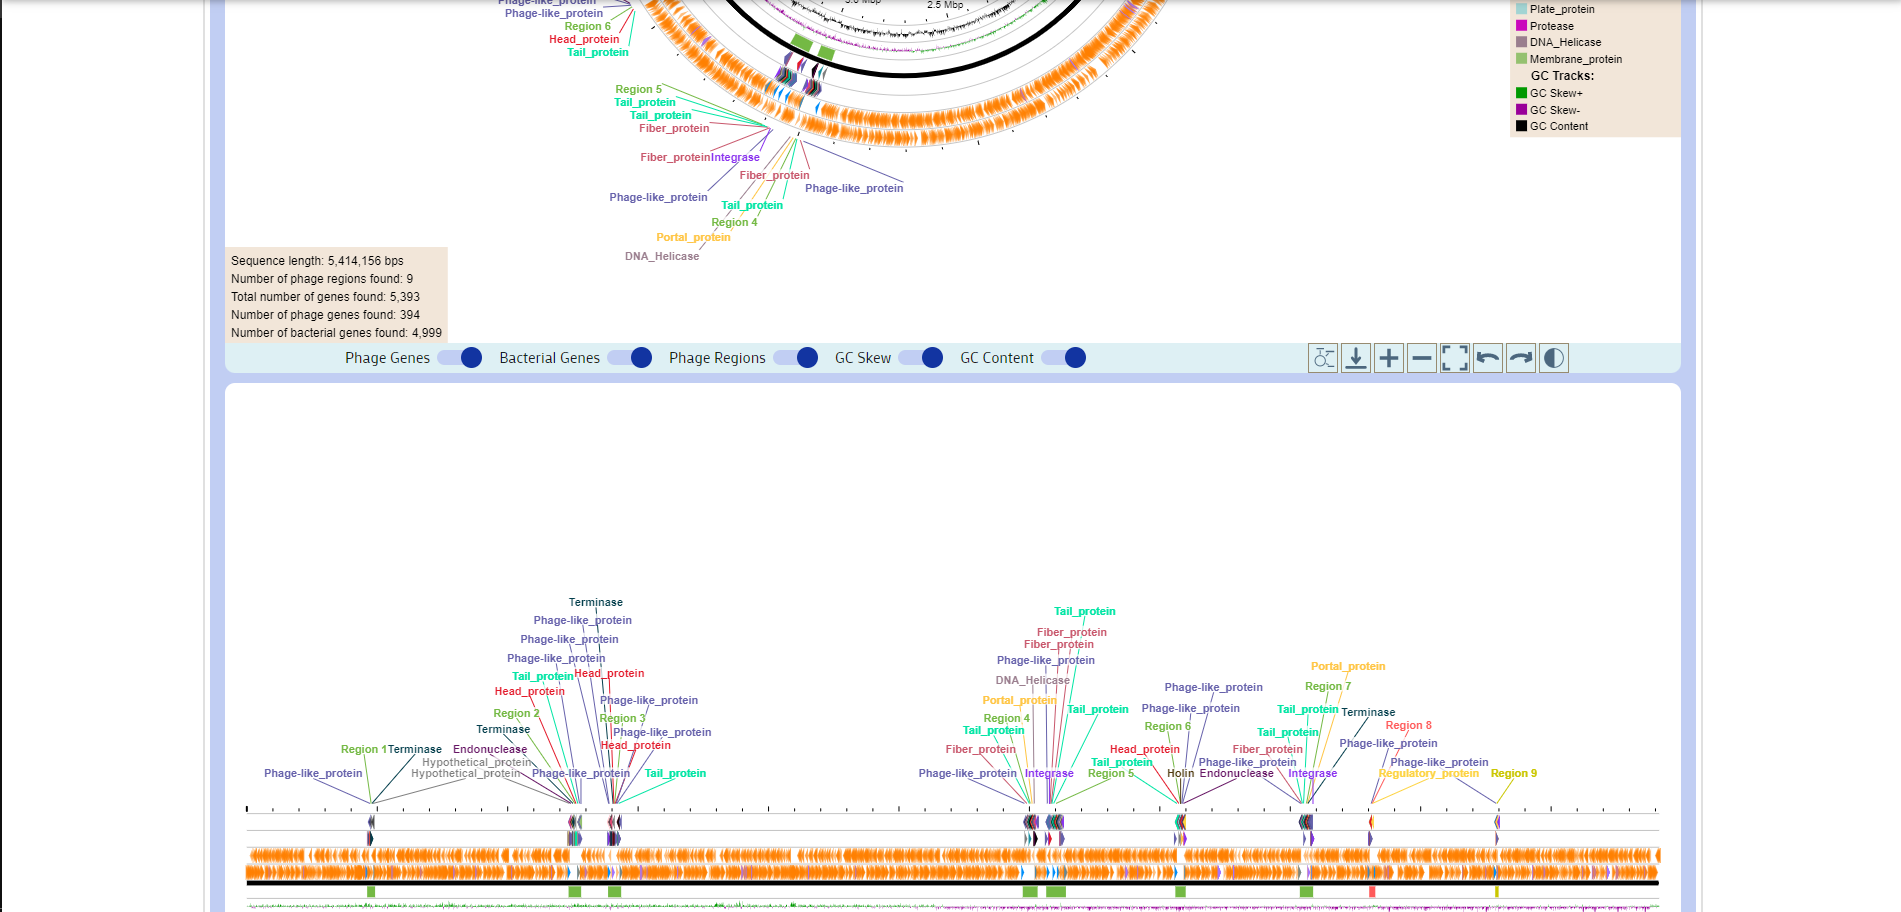
Task: Click the 2.5 Mbp scale label
Action: (x=945, y=5)
